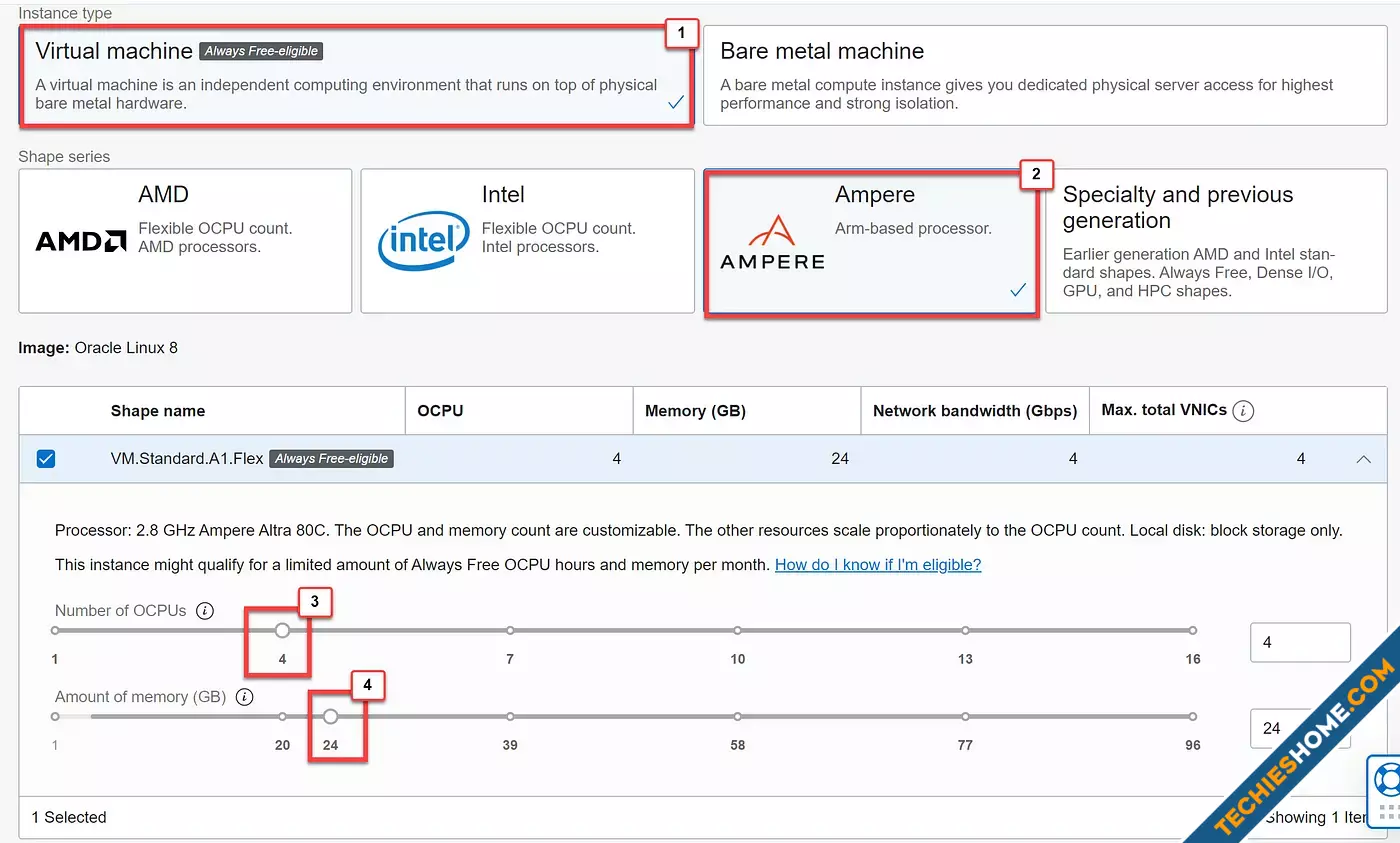
Task: Set memory slider to the 39 mark
Action: [510, 716]
